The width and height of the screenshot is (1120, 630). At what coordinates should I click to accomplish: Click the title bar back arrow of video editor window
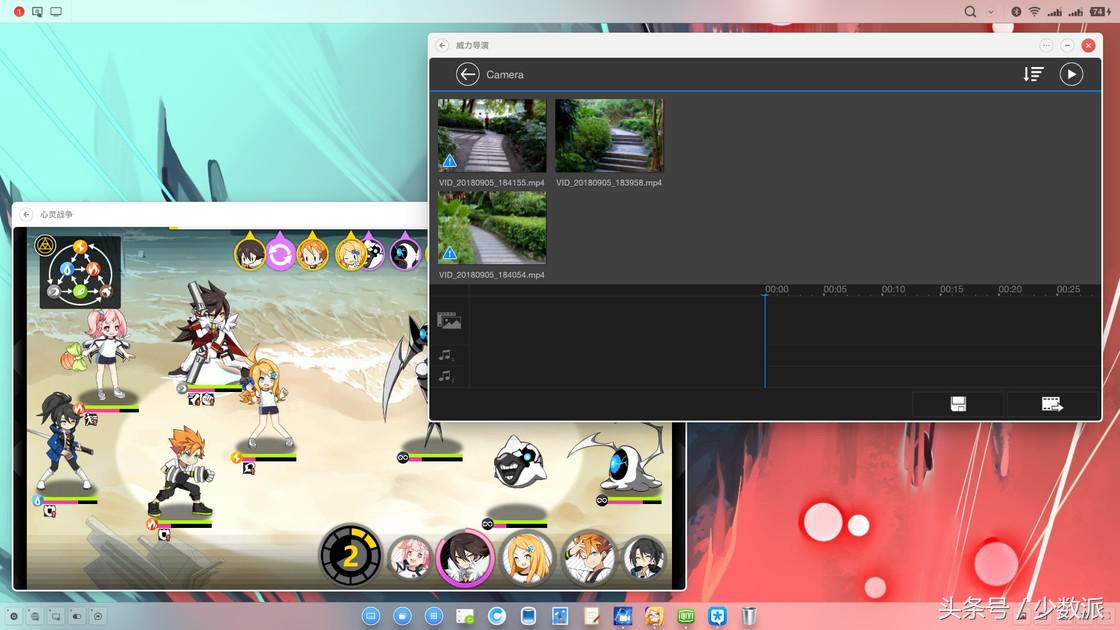tap(442, 45)
